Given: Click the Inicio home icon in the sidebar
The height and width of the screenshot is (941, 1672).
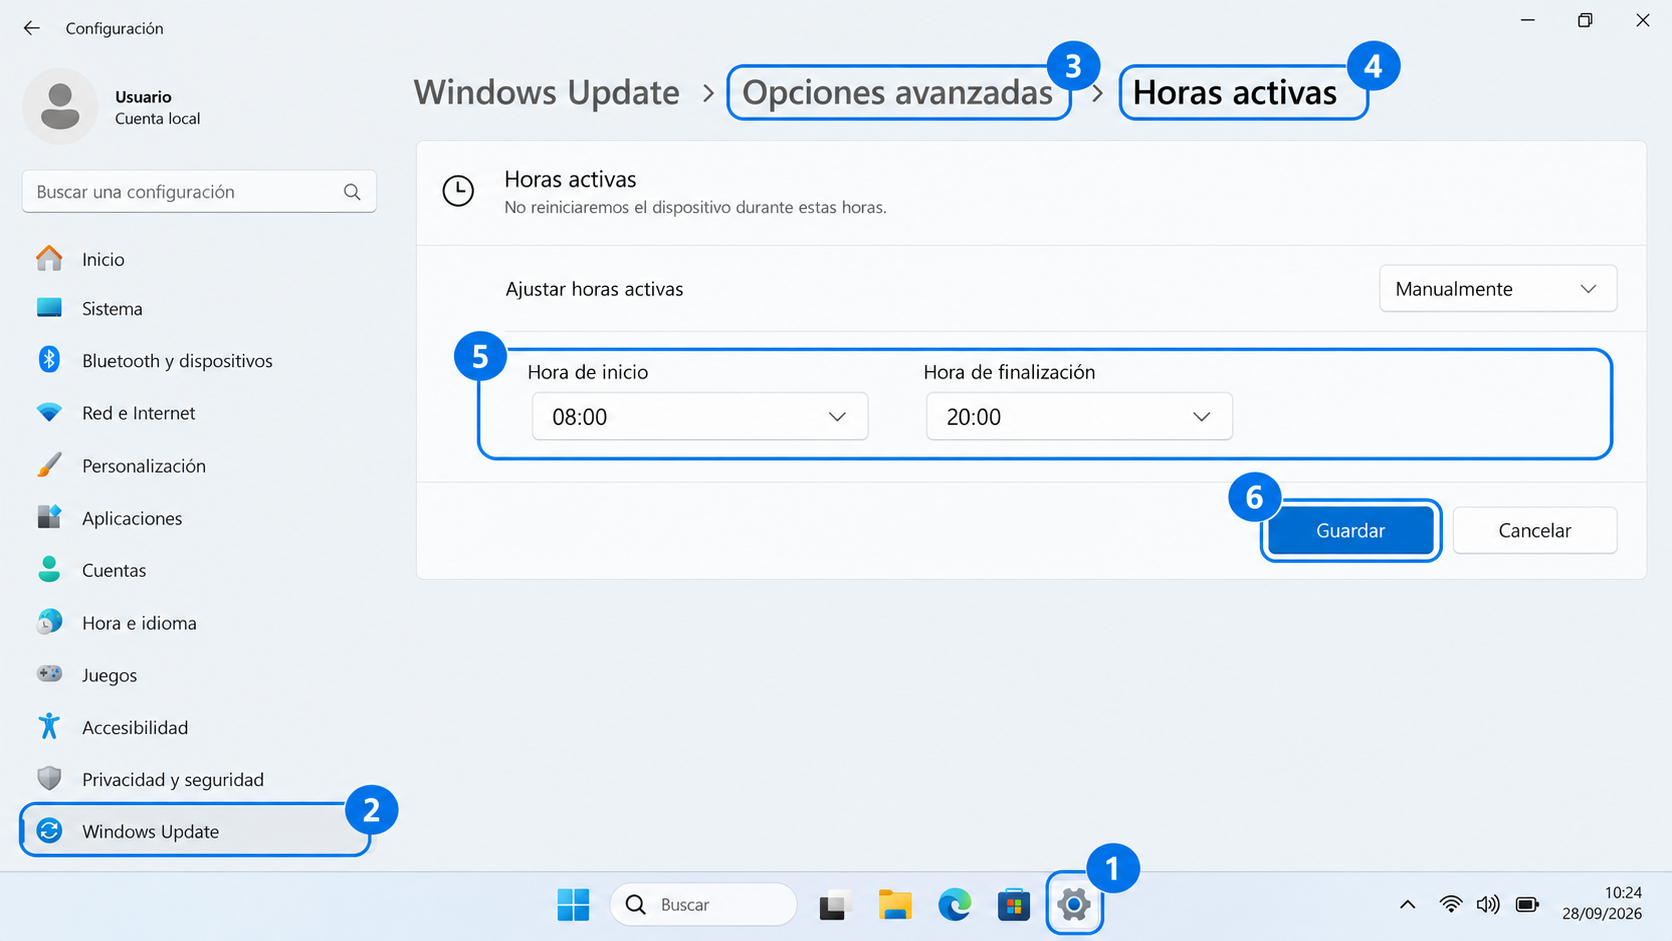Looking at the screenshot, I should (x=49, y=259).
